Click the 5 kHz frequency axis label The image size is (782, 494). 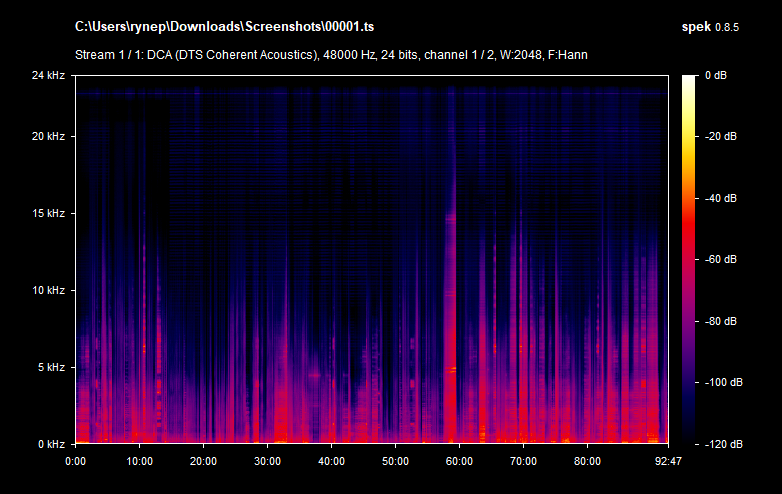(x=50, y=368)
